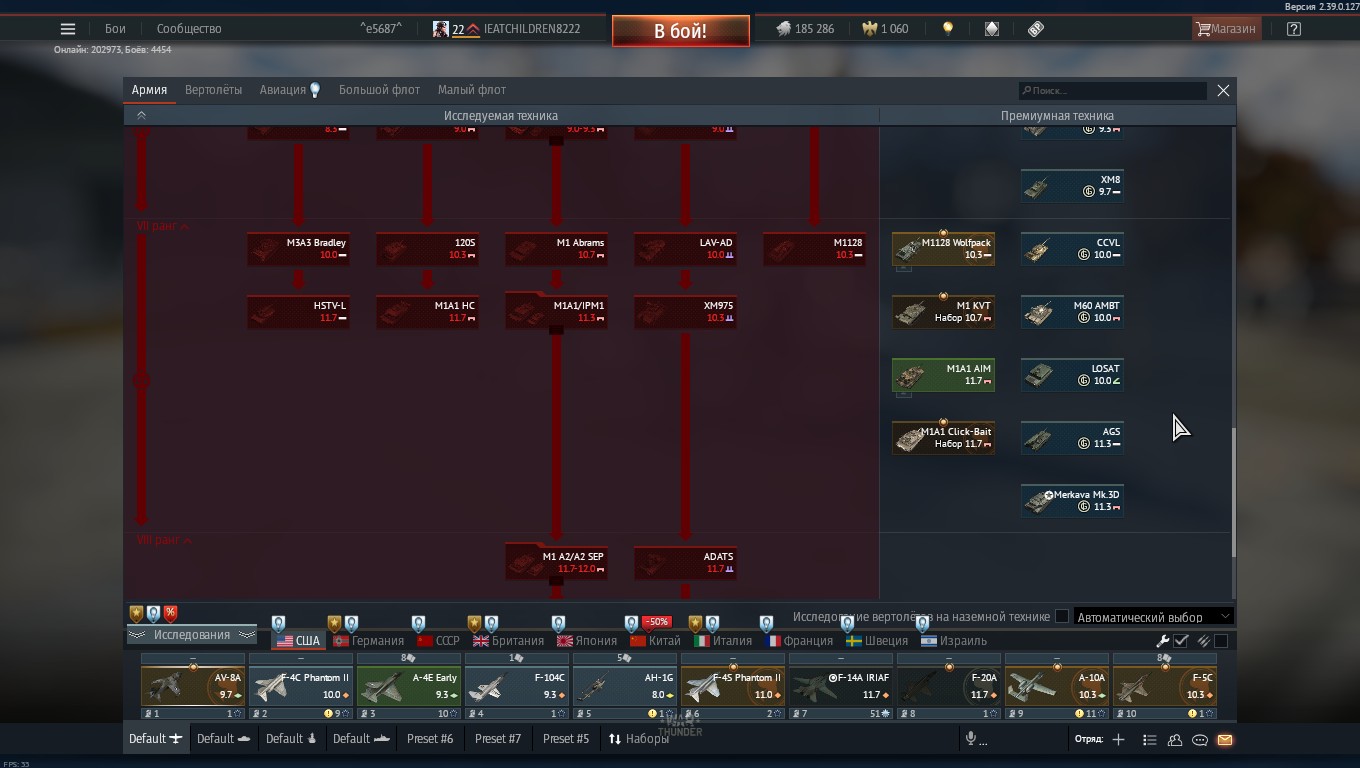Switch to the Вертолёты tab
The height and width of the screenshot is (768, 1360).
213,90
